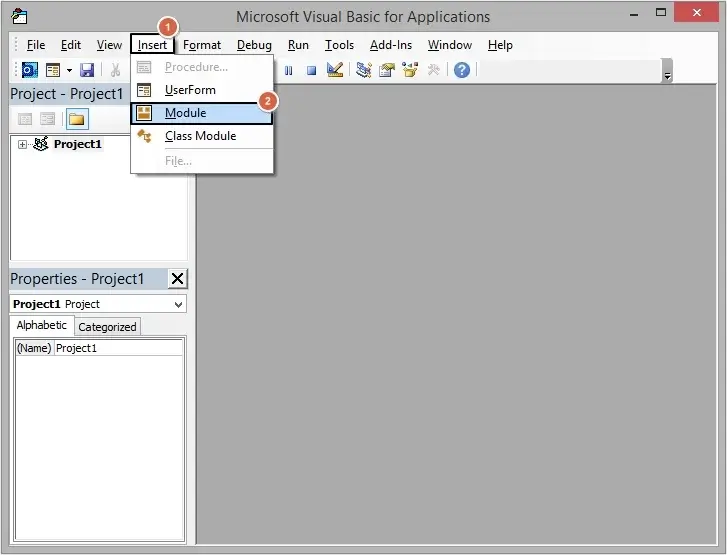Click the View Code icon in Project panel
This screenshot has width=727, height=555.
[25, 119]
